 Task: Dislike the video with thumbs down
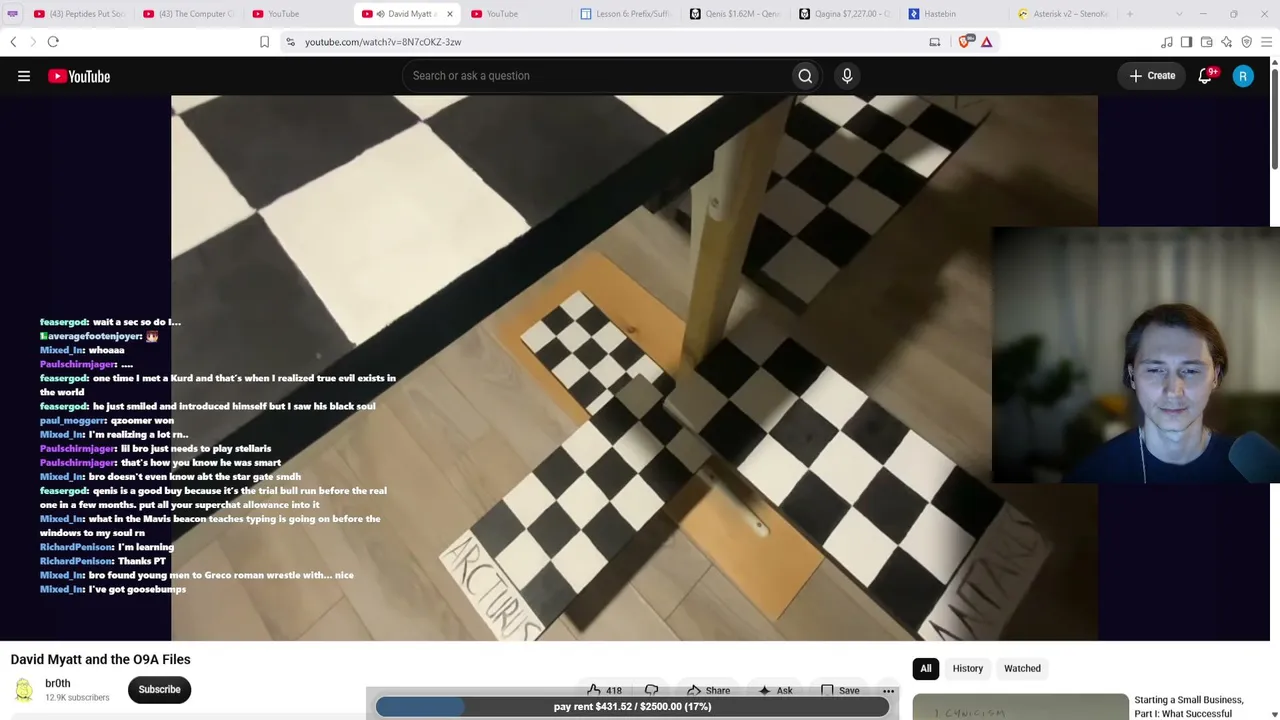pyautogui.click(x=652, y=690)
